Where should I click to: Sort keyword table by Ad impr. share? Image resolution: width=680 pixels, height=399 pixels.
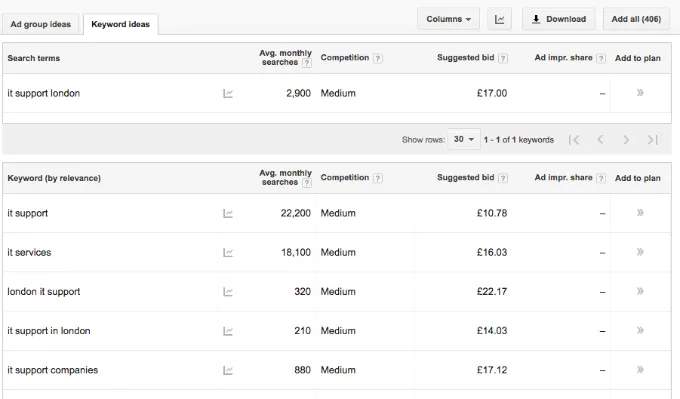563,178
